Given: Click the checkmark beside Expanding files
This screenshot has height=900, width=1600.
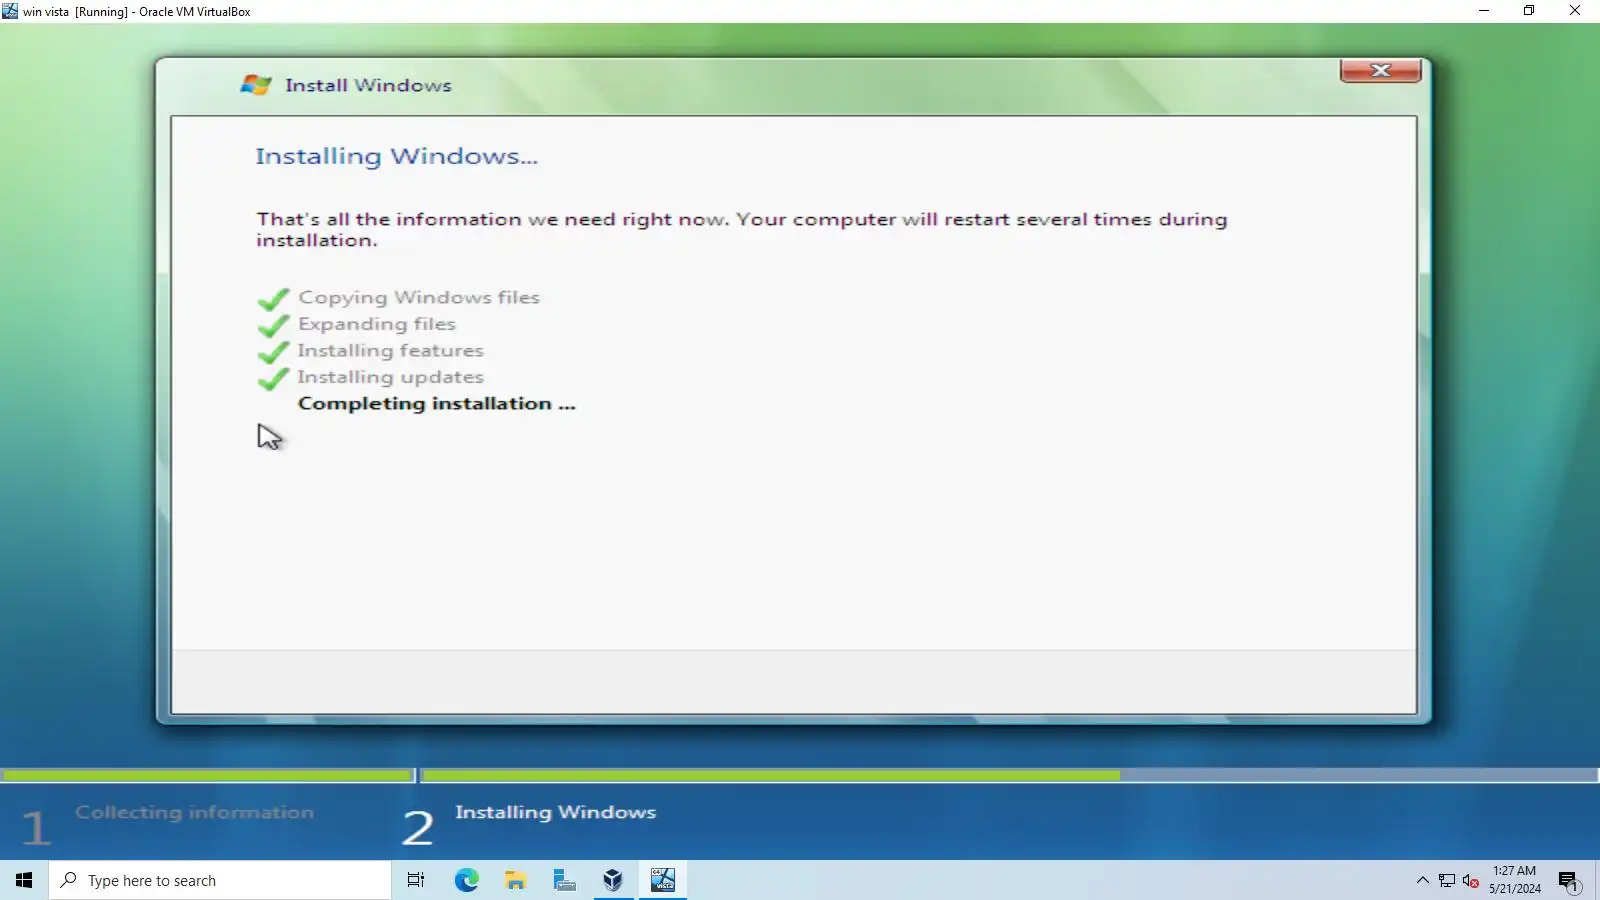Looking at the screenshot, I should click(x=273, y=326).
